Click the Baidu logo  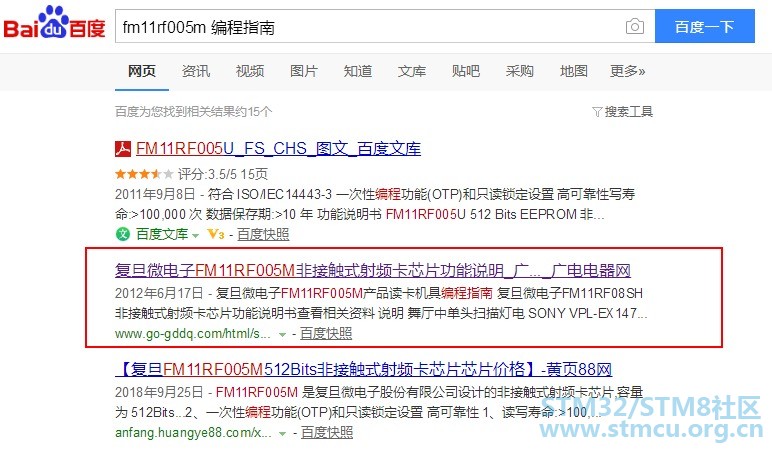point(54,23)
